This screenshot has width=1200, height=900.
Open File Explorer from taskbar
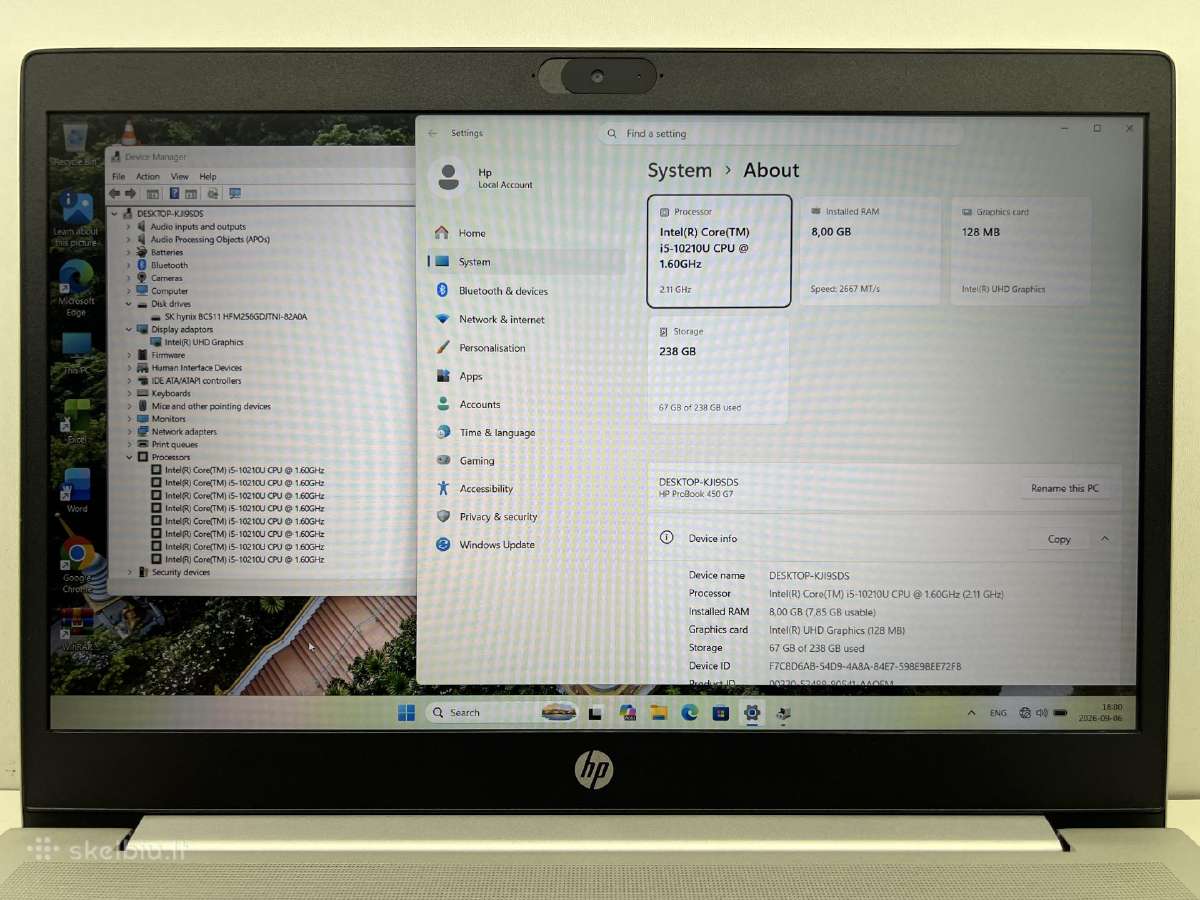(x=658, y=712)
